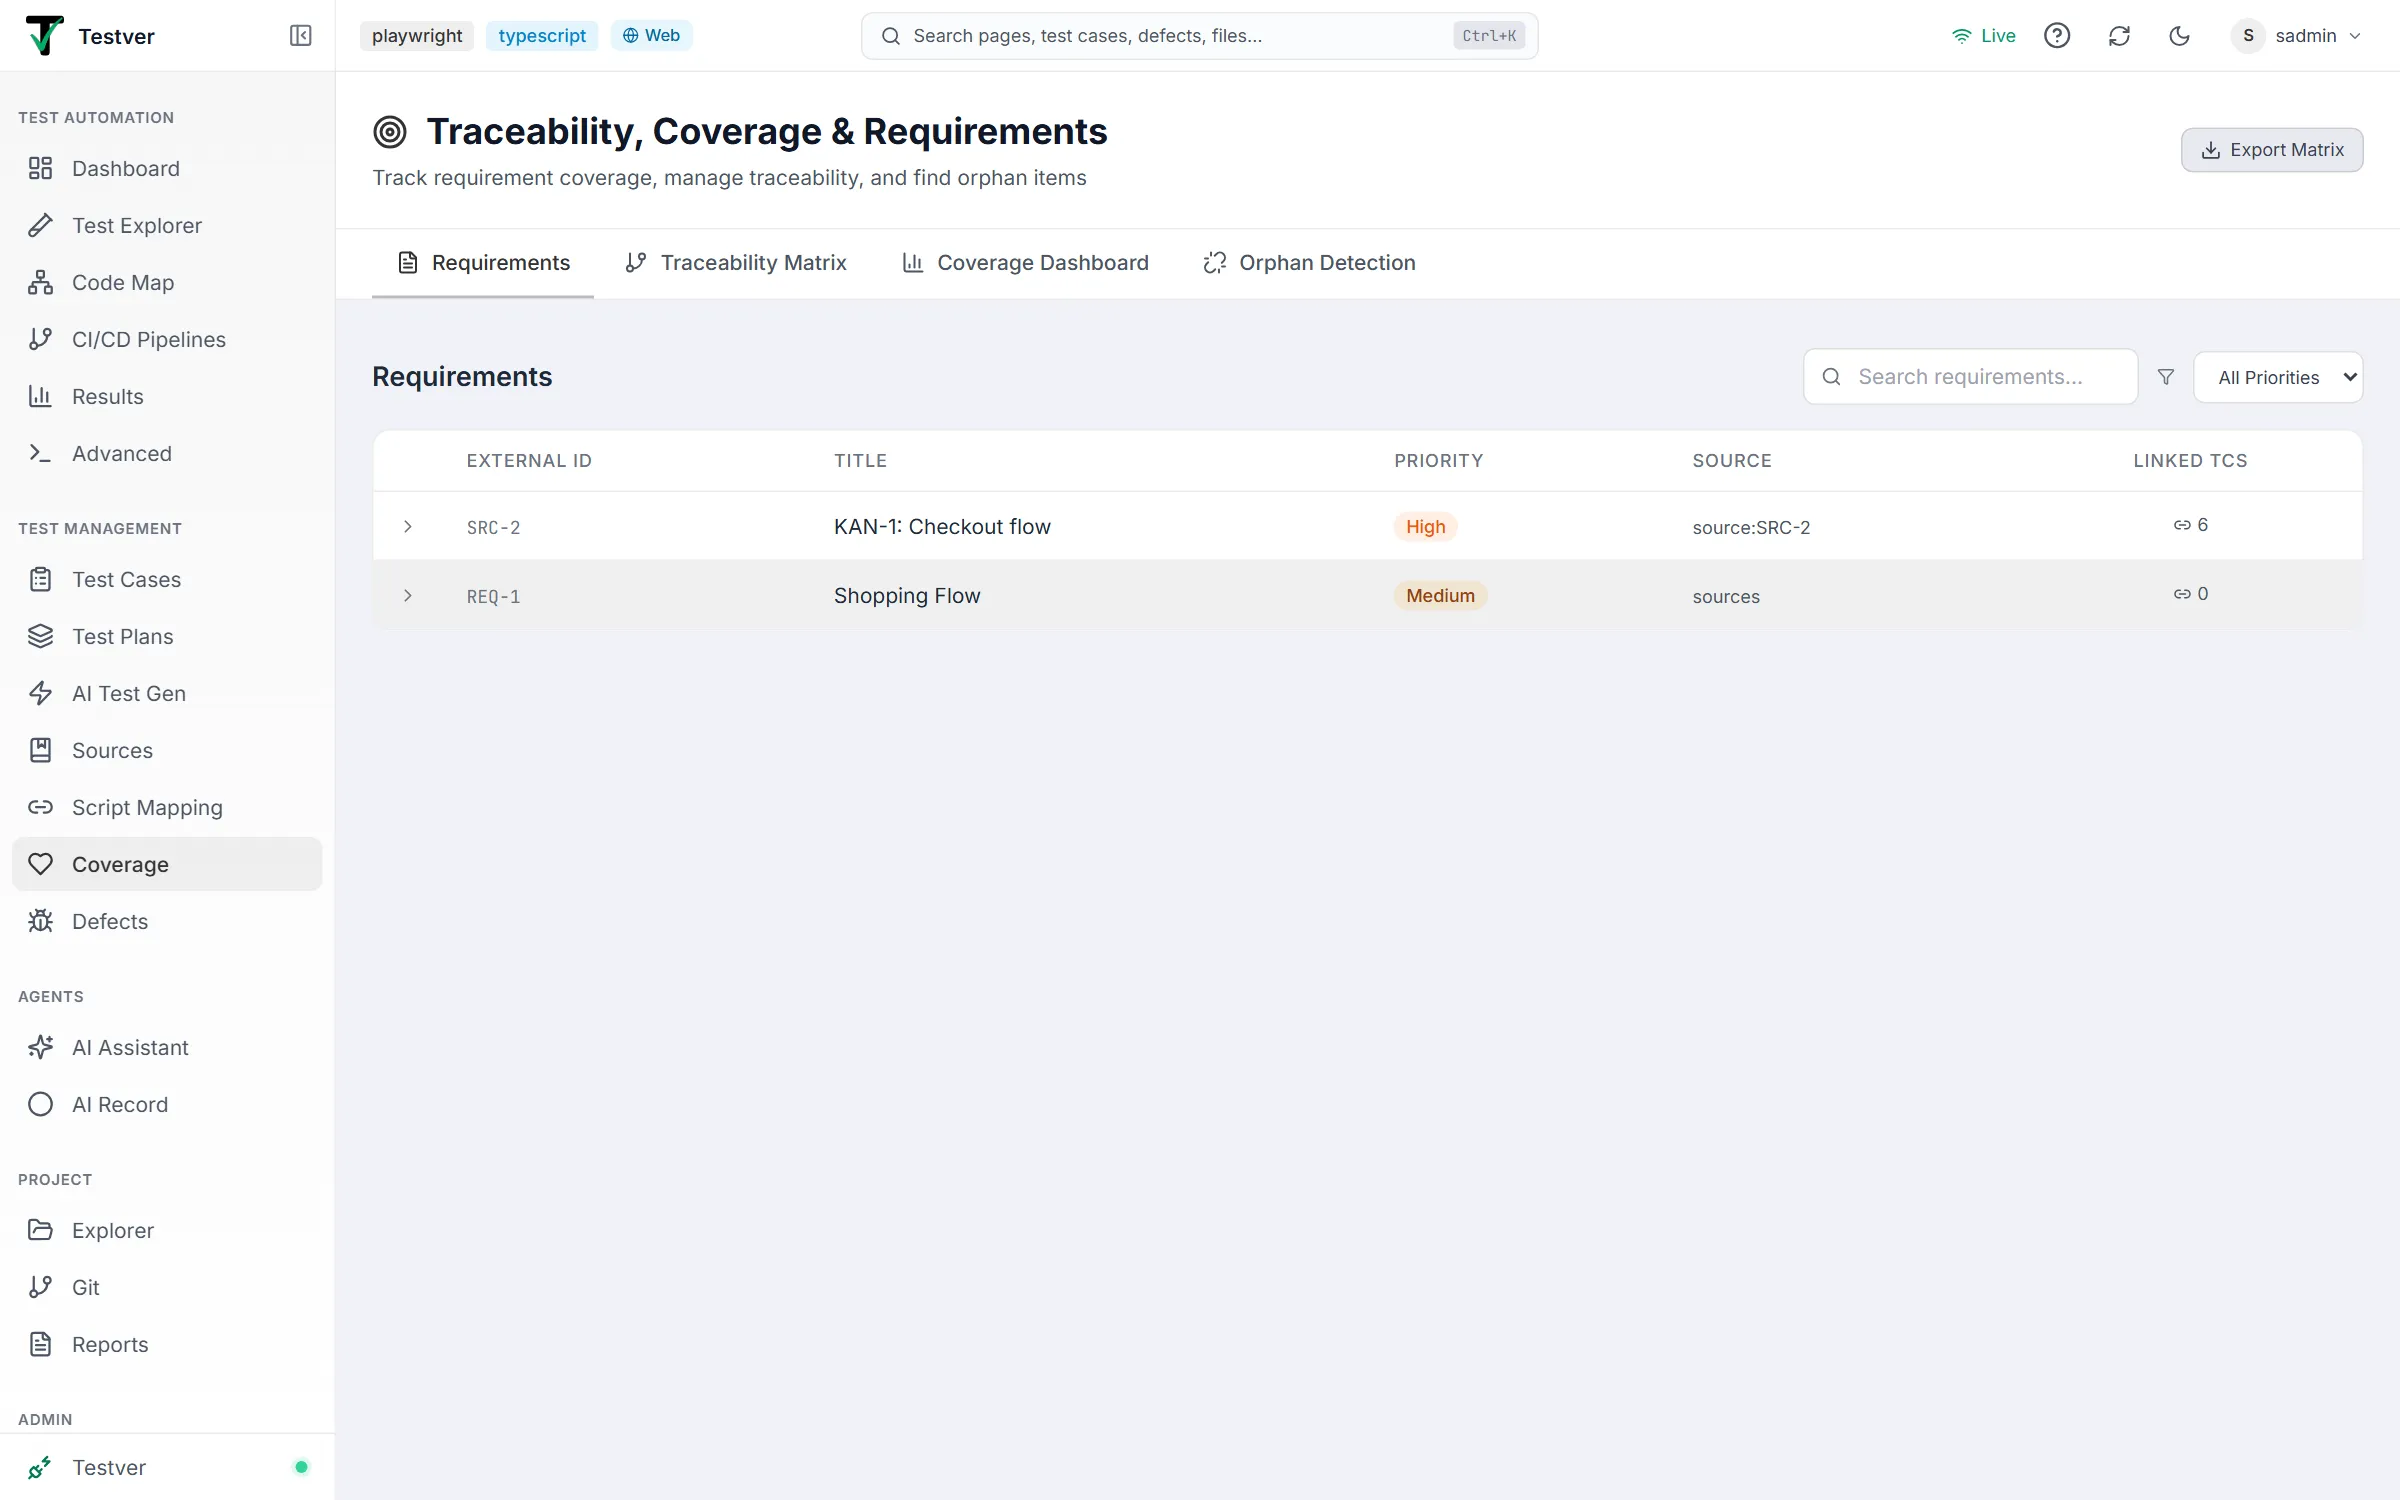Open the Results page
Viewport: 2400px width, 1500px height.
(167, 396)
